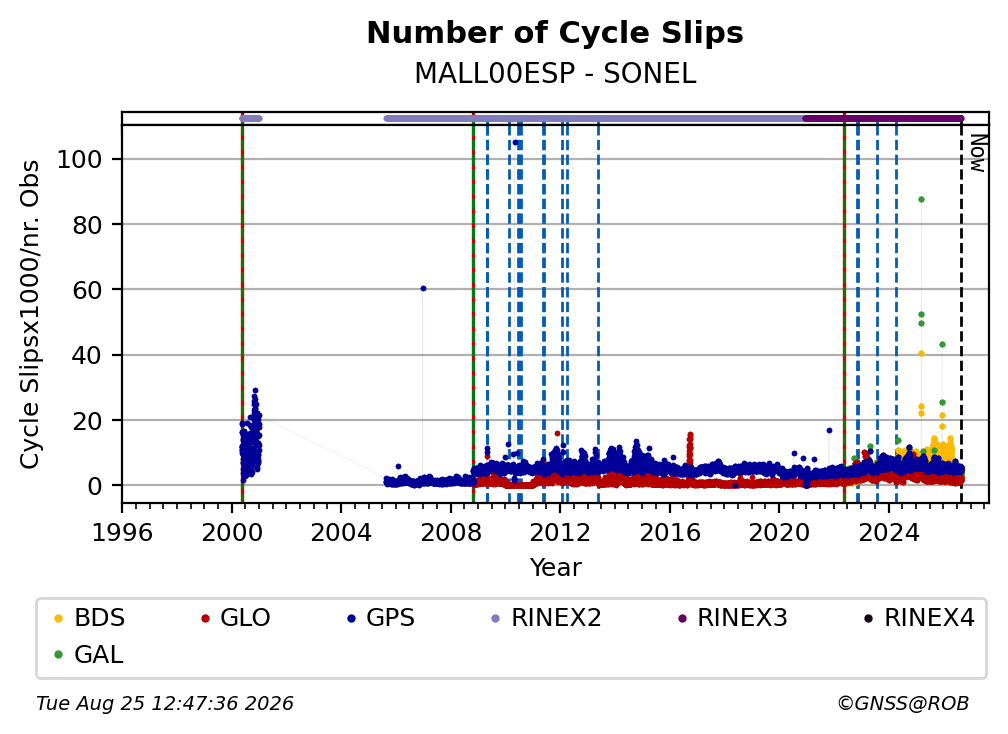This screenshot has width=1008, height=734.
Task: Click the Number of Cycle Slips title
Action: pos(555,33)
